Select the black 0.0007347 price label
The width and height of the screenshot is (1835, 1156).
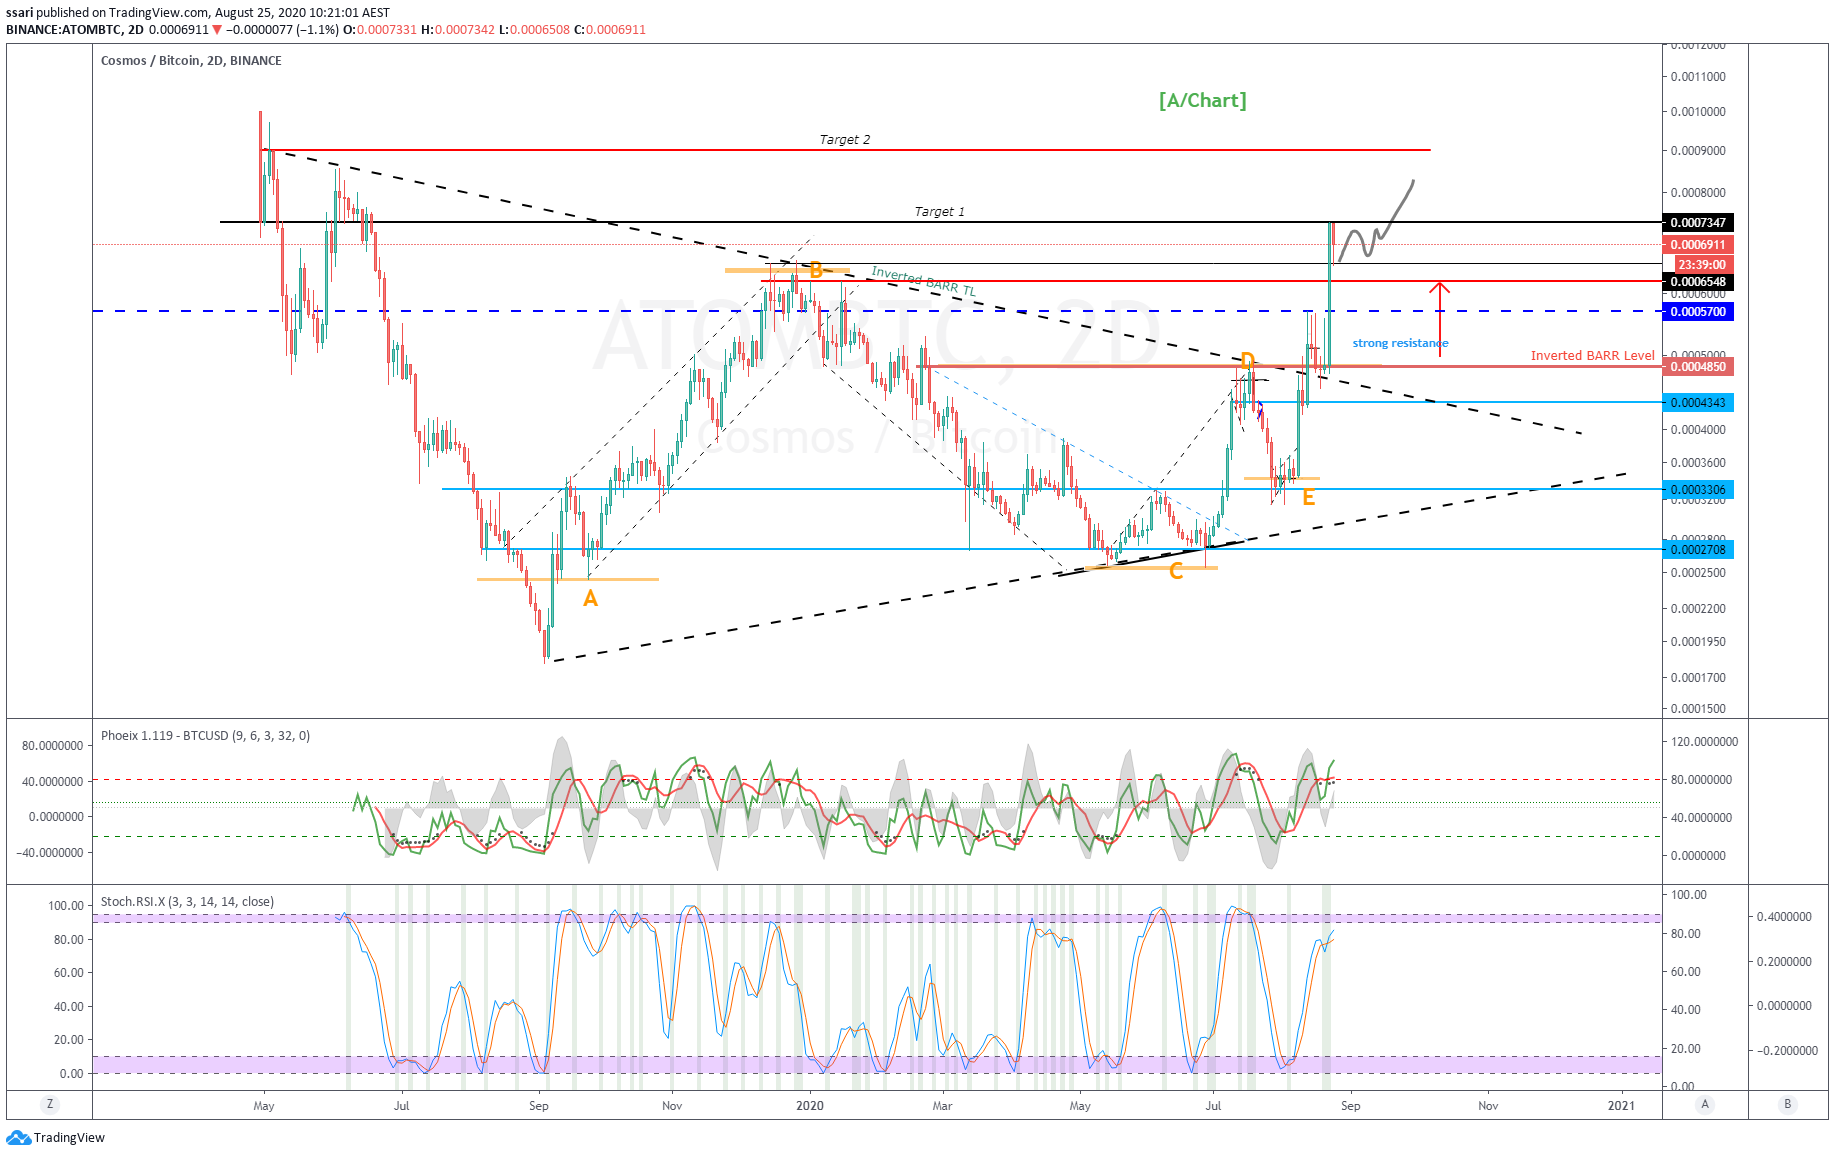point(1697,222)
